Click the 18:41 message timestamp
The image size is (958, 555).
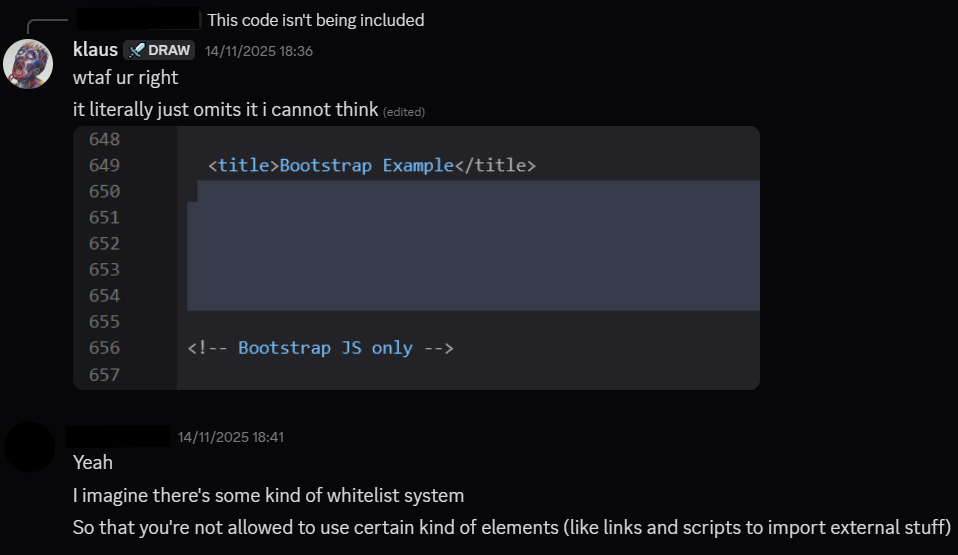tap(231, 437)
